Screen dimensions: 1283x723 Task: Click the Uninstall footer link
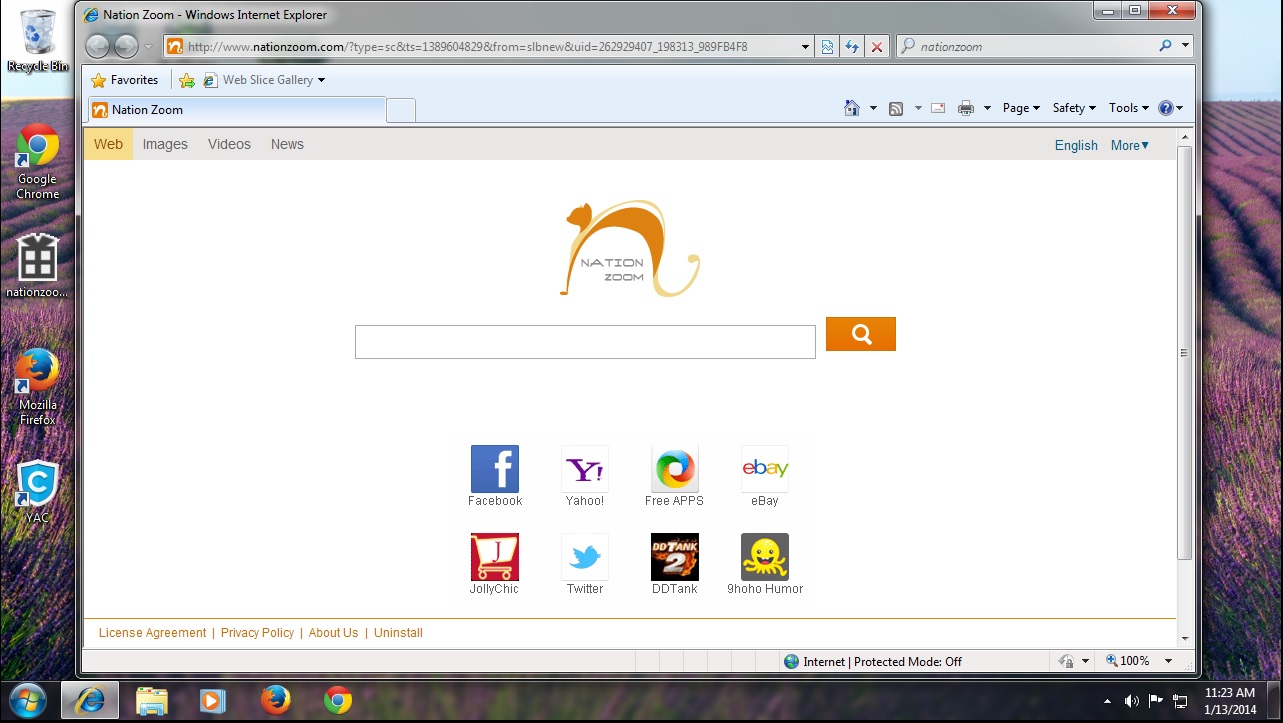[398, 633]
